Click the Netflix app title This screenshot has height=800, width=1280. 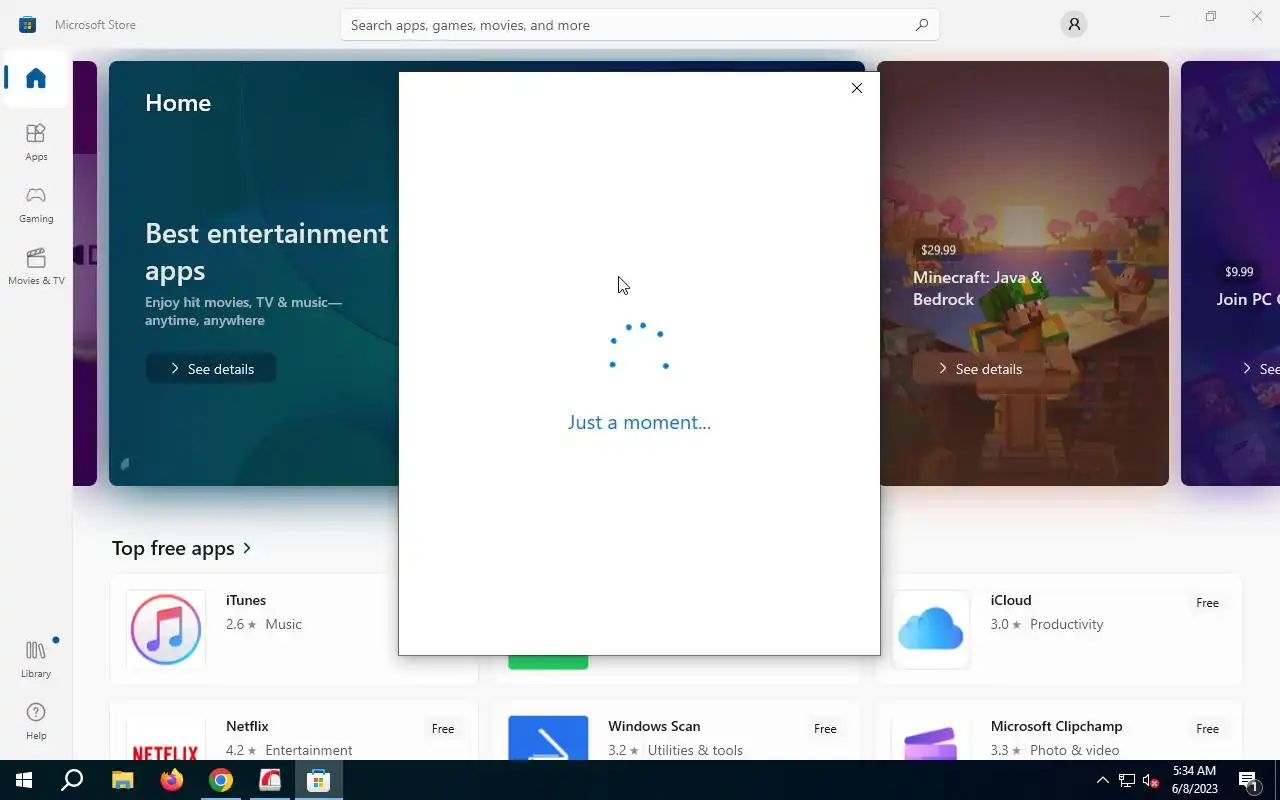pyautogui.click(x=247, y=726)
